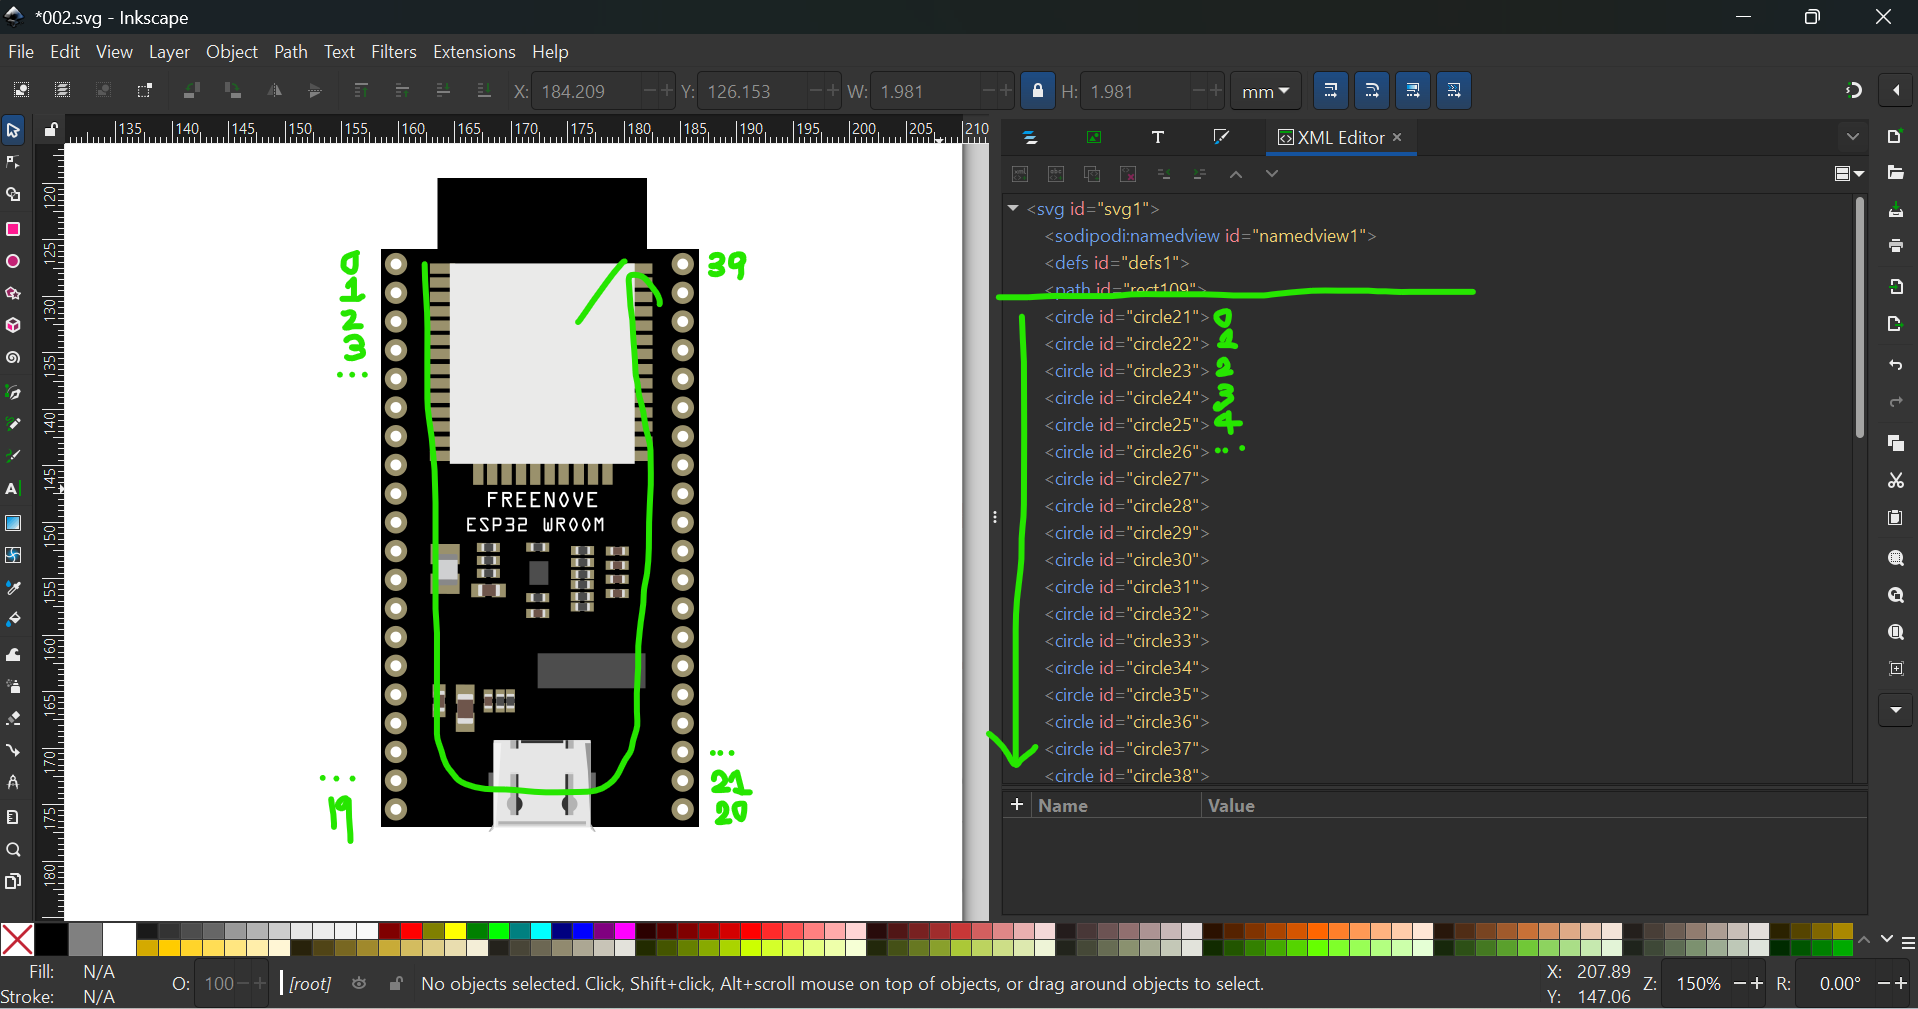Image resolution: width=1918 pixels, height=1009 pixels.
Task: Select the Pencil freehand tool
Action: [x=13, y=425]
